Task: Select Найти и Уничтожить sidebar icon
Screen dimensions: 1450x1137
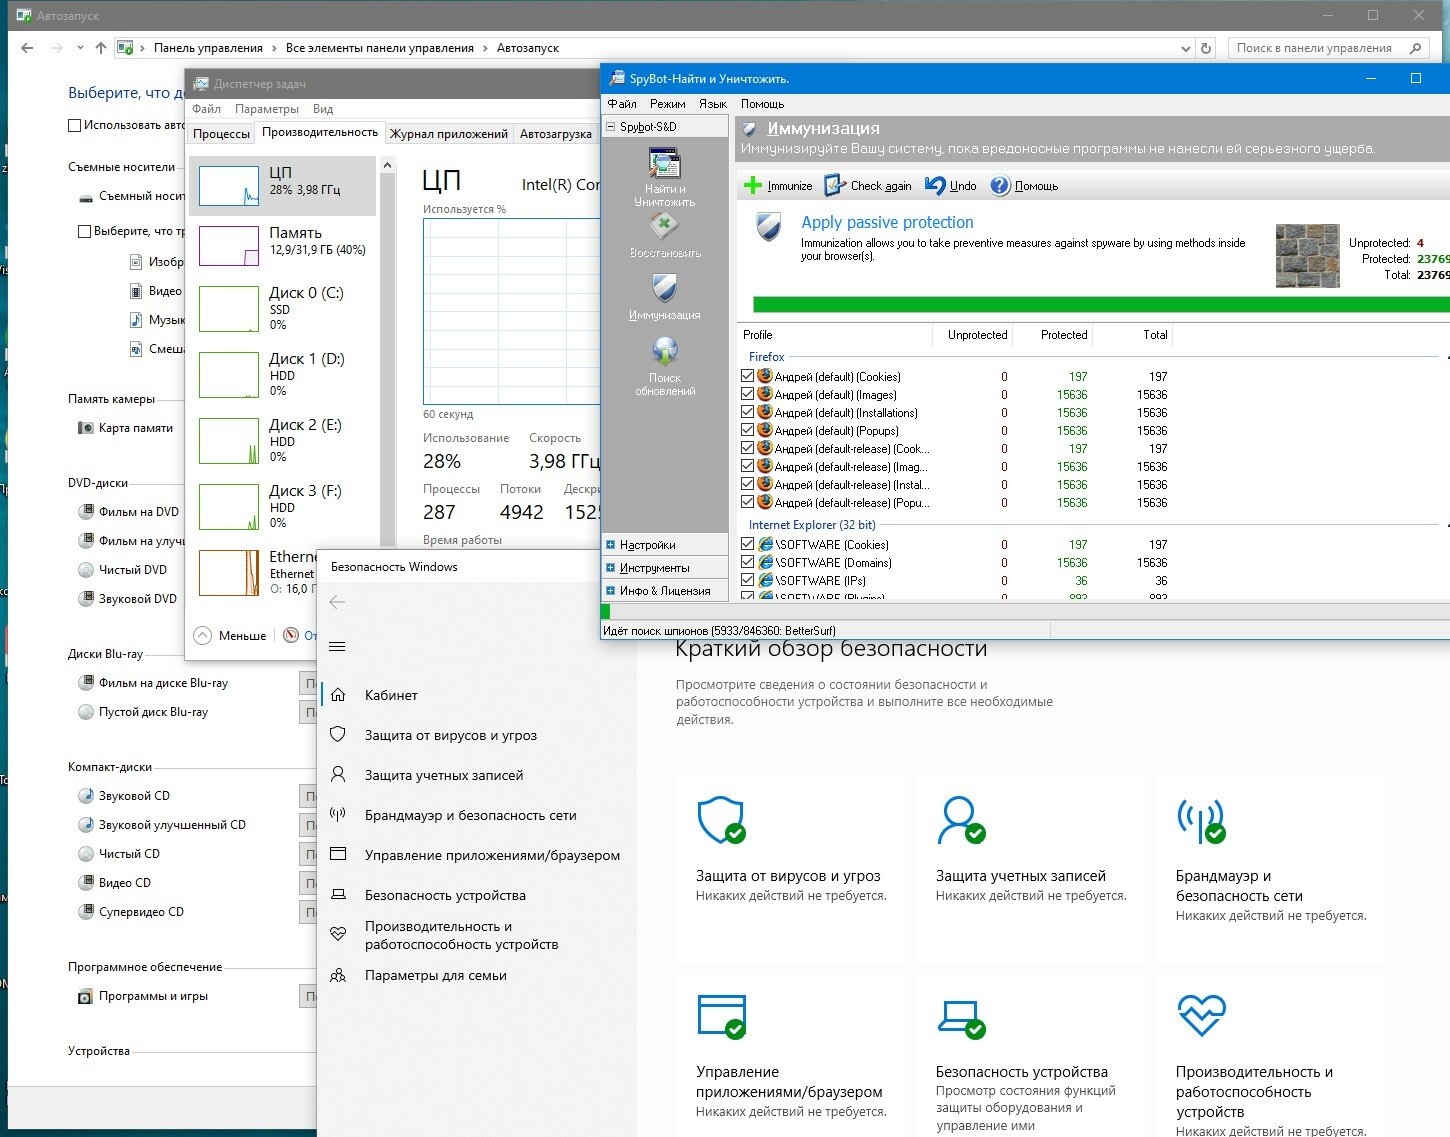Action: tap(664, 163)
